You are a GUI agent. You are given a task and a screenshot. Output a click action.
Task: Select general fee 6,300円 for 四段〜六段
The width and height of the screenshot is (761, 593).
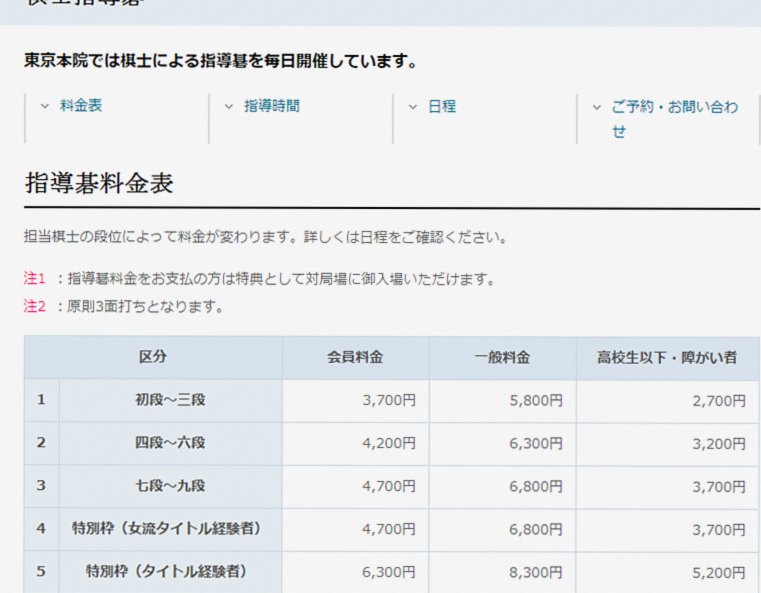pos(502,444)
